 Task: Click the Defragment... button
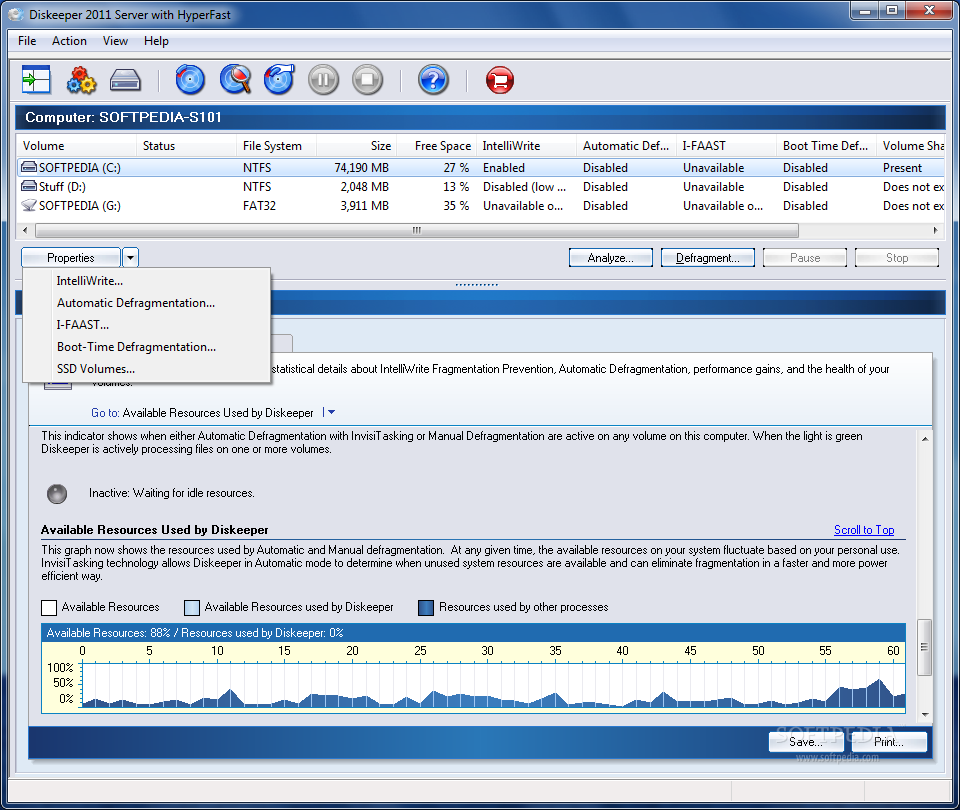[708, 258]
